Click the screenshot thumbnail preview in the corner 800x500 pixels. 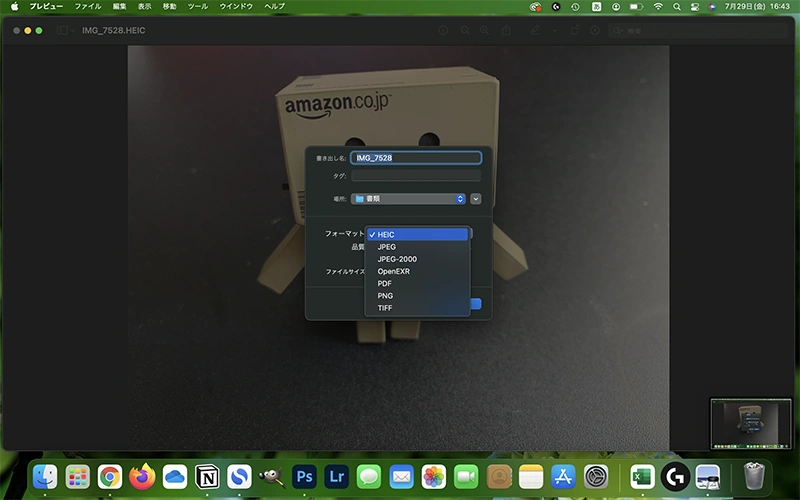pos(751,424)
